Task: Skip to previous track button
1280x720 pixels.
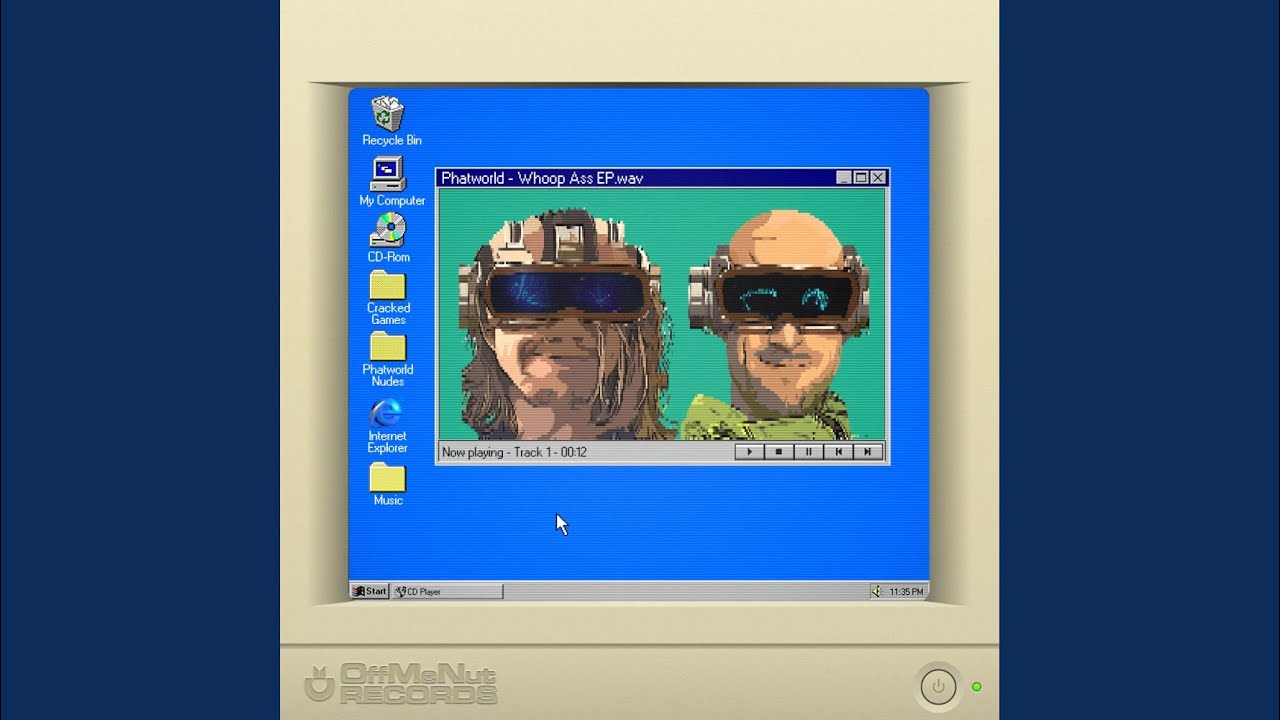Action: coord(839,452)
